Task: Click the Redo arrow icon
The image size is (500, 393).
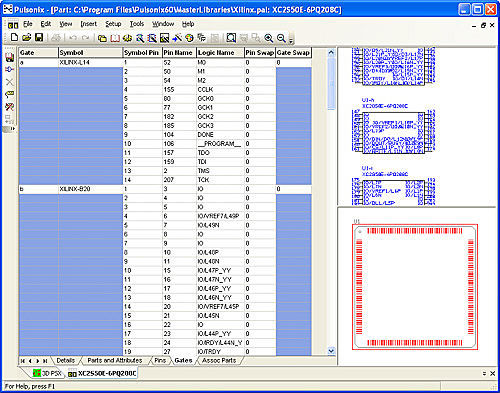Action: (x=85, y=38)
